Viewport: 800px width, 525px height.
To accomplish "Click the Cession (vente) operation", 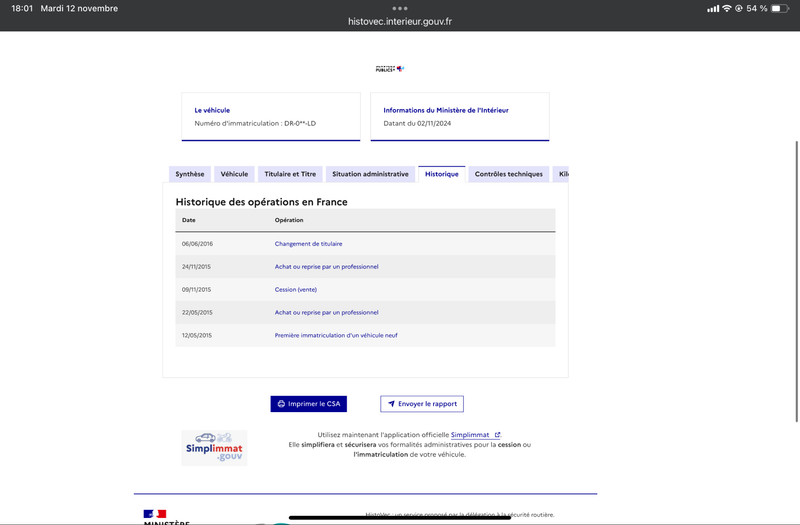I will (296, 290).
